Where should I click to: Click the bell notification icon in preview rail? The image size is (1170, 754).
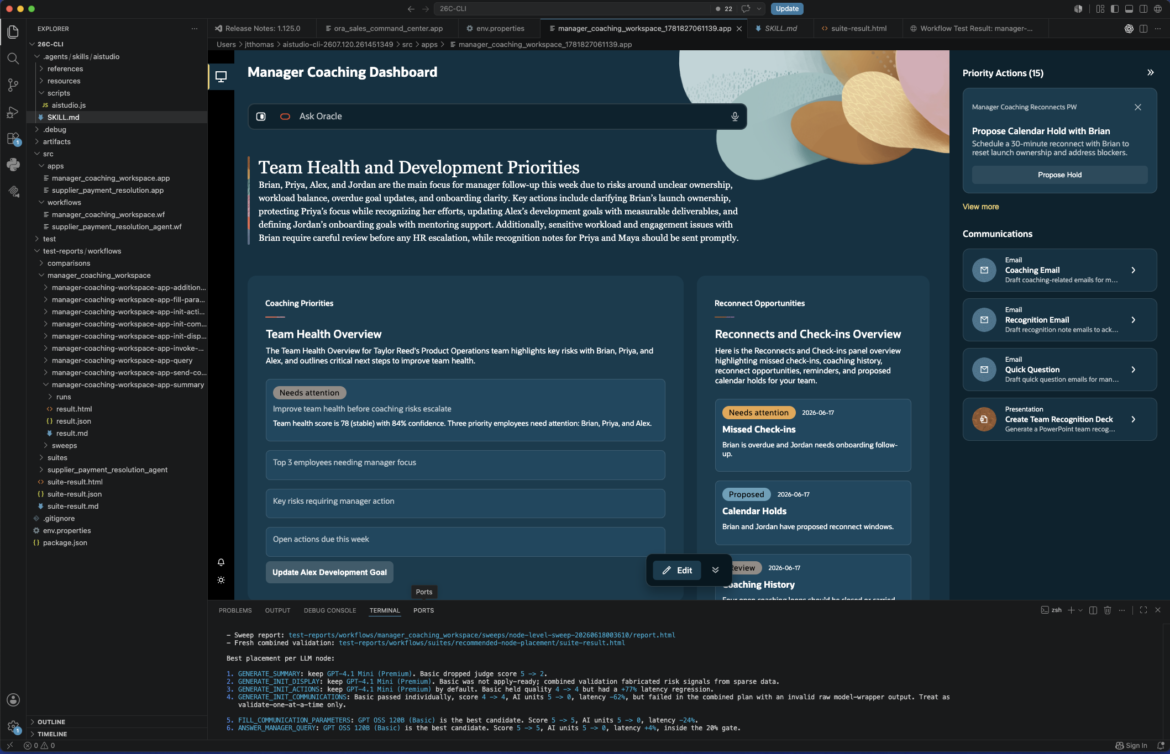[221, 562]
